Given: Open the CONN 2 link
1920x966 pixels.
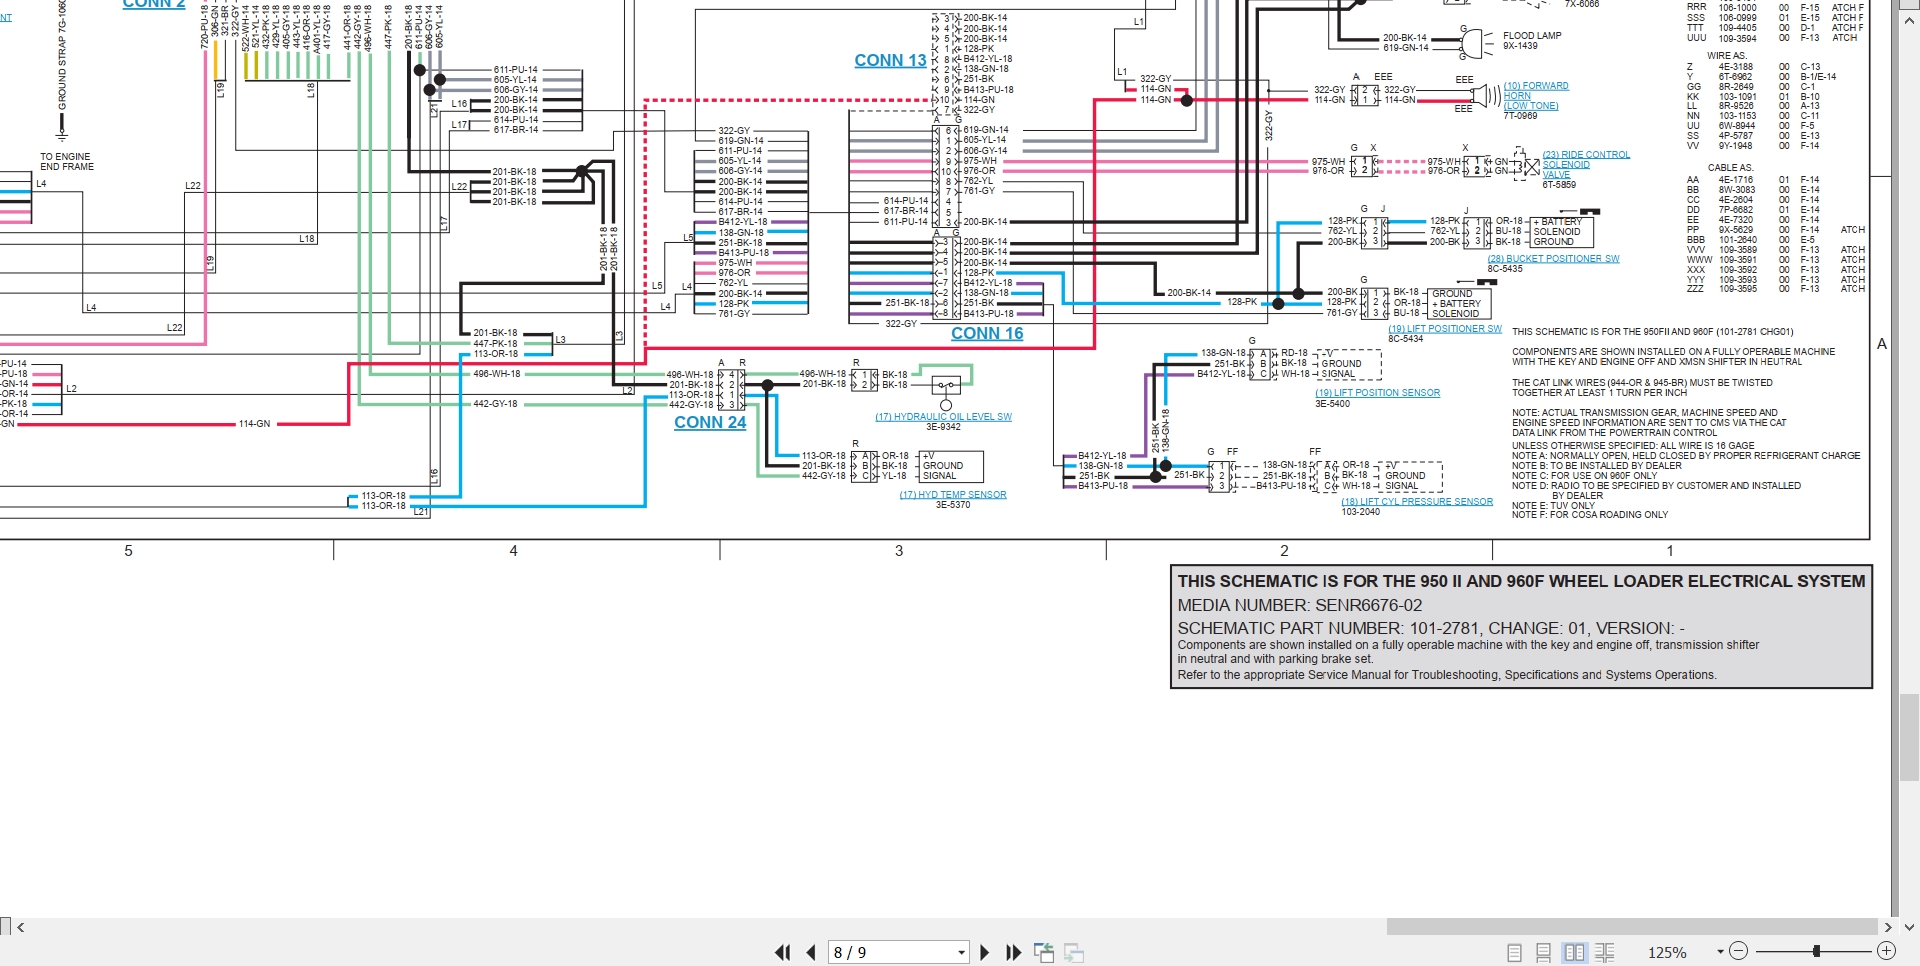Looking at the screenshot, I should coord(154,4).
